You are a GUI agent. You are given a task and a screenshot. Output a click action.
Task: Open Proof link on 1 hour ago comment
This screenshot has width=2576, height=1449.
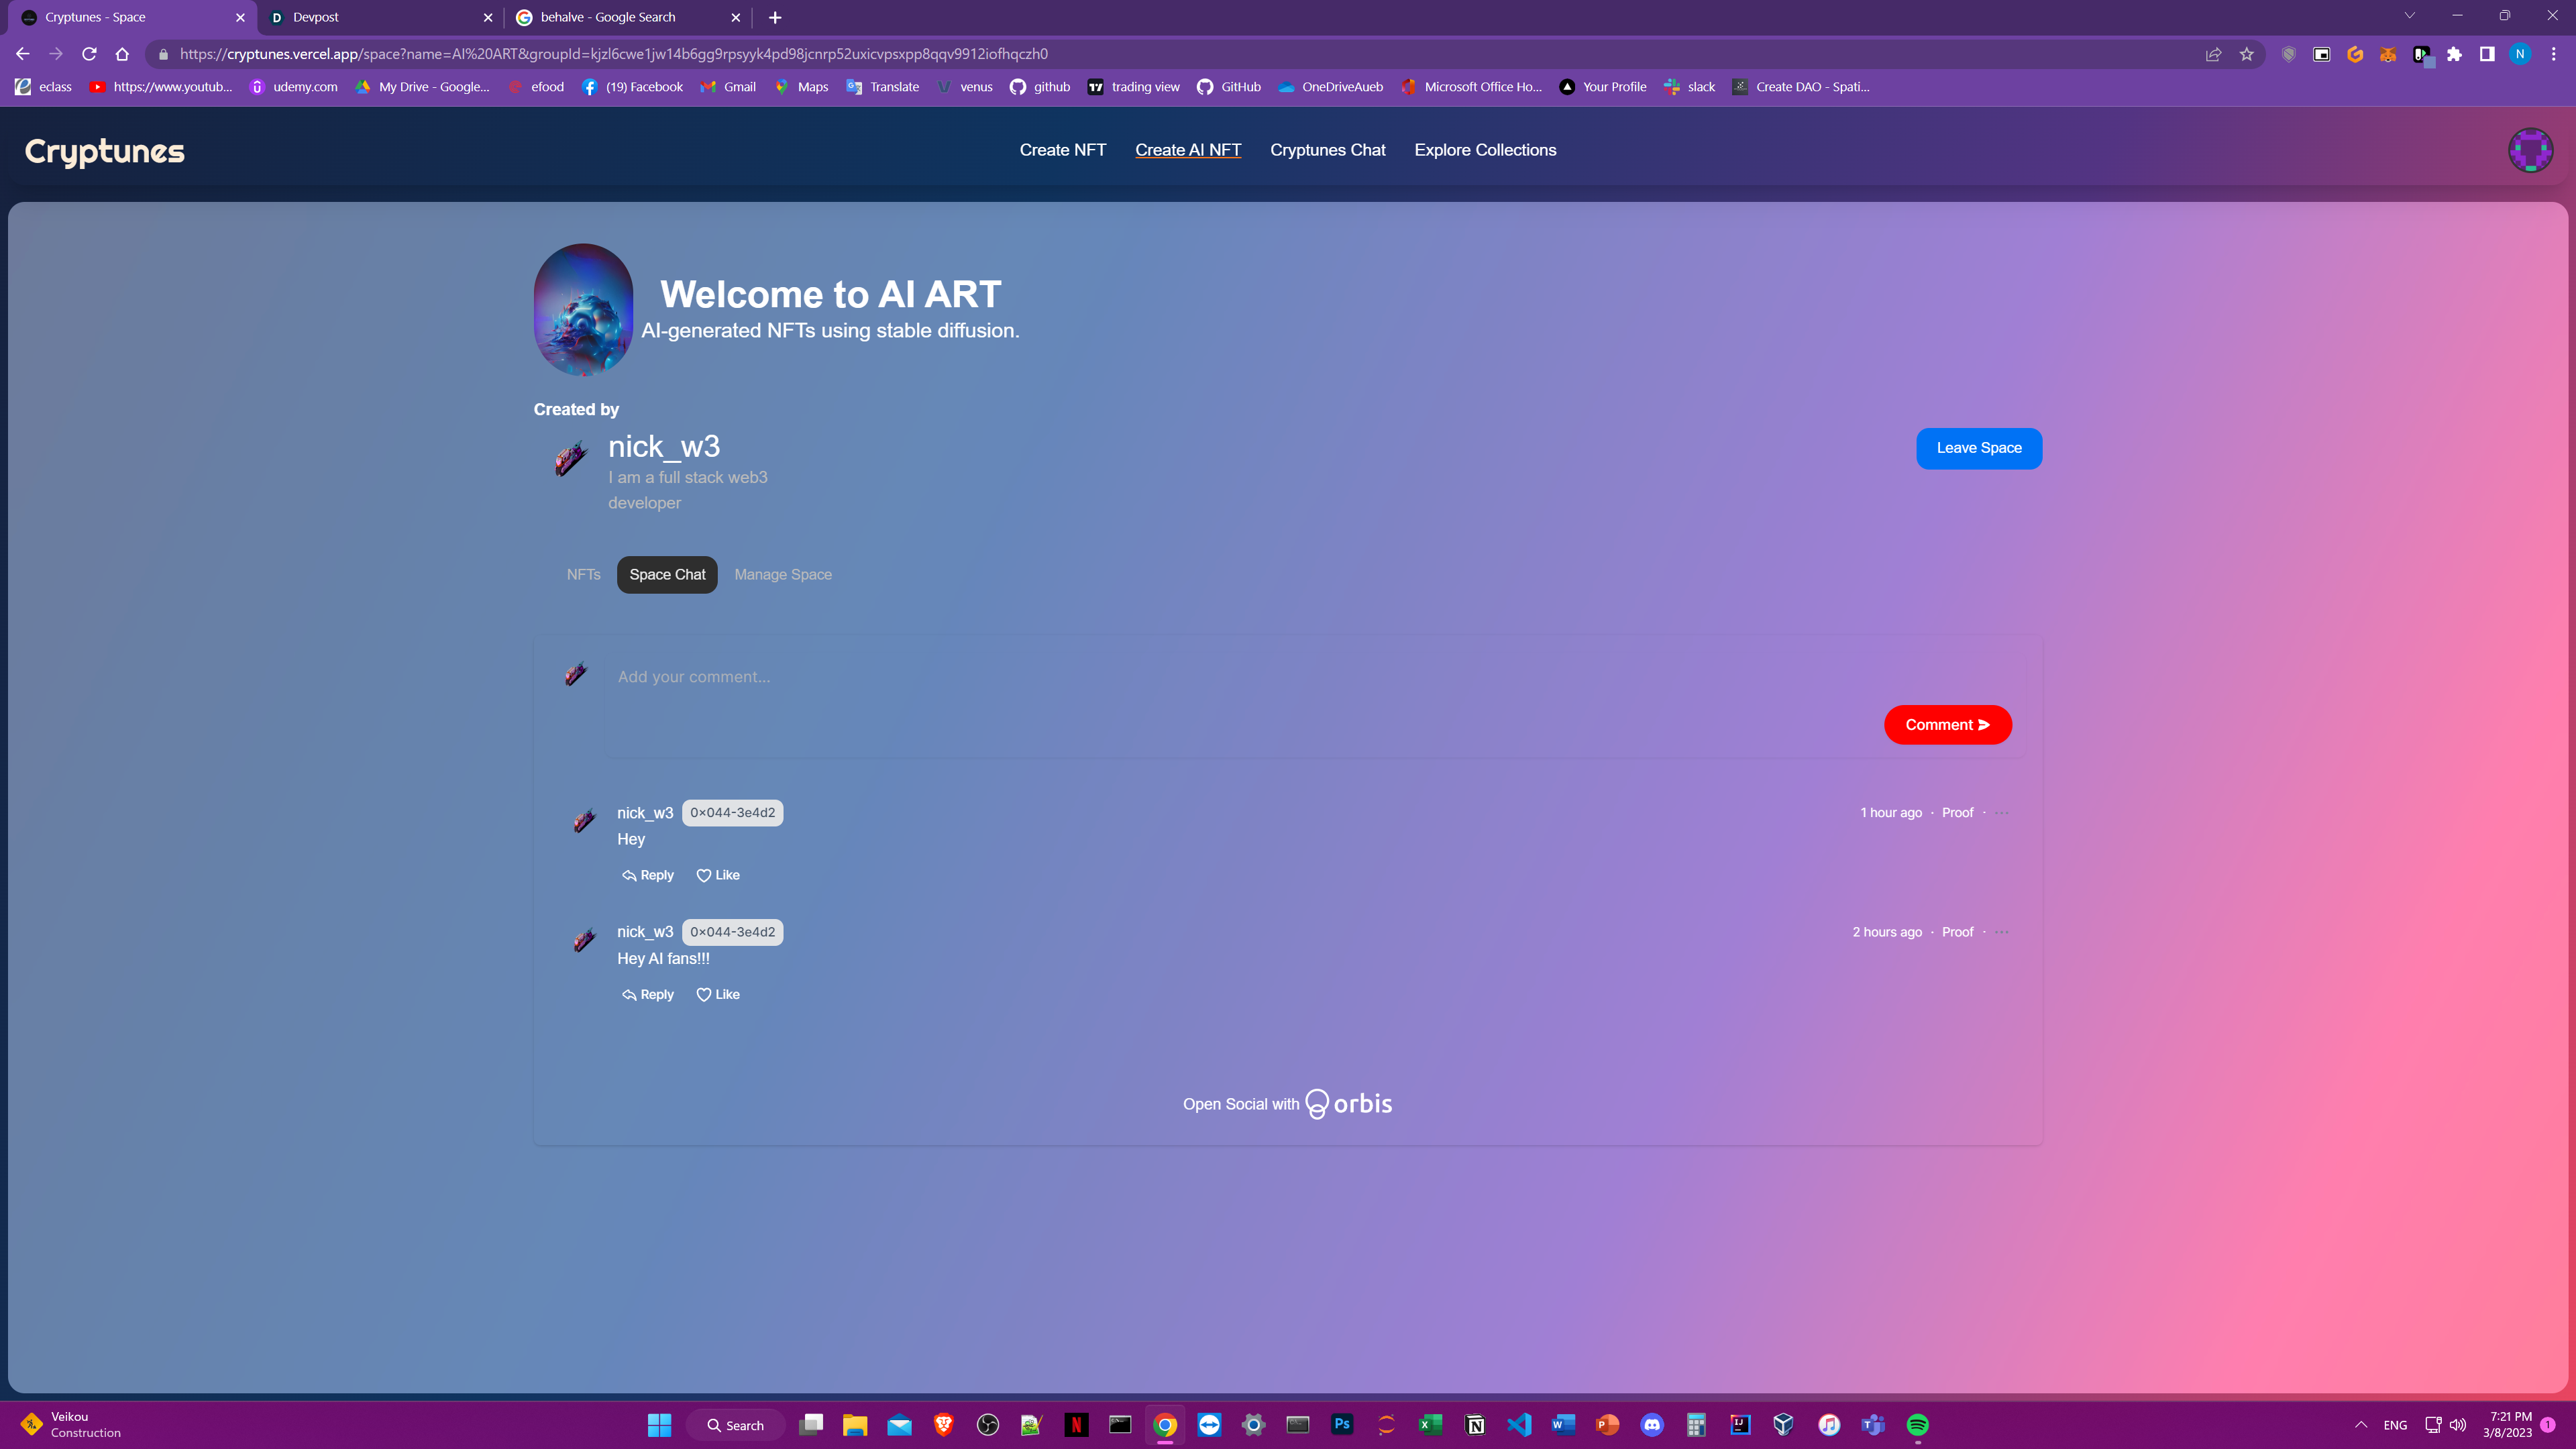coord(1957,813)
